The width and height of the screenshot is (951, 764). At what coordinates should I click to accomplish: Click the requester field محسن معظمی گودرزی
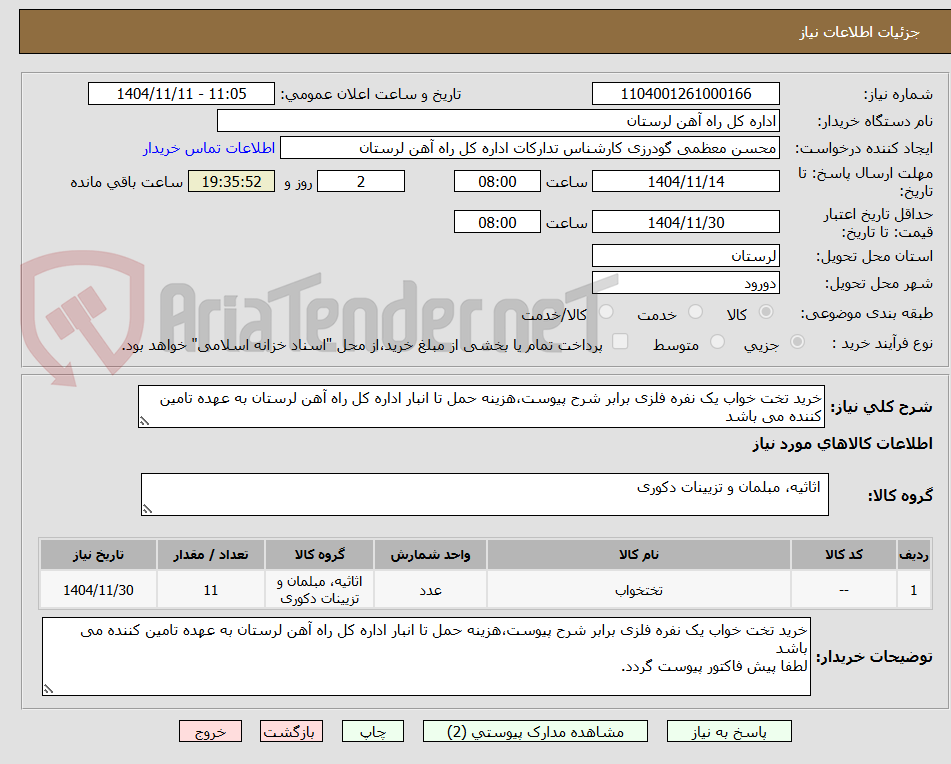[x=529, y=148]
